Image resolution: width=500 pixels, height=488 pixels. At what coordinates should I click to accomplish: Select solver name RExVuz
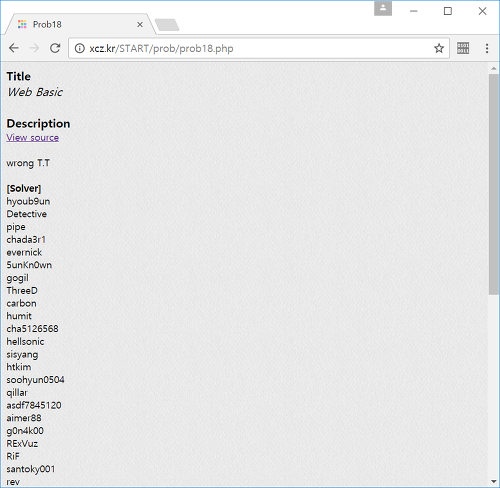[22, 444]
